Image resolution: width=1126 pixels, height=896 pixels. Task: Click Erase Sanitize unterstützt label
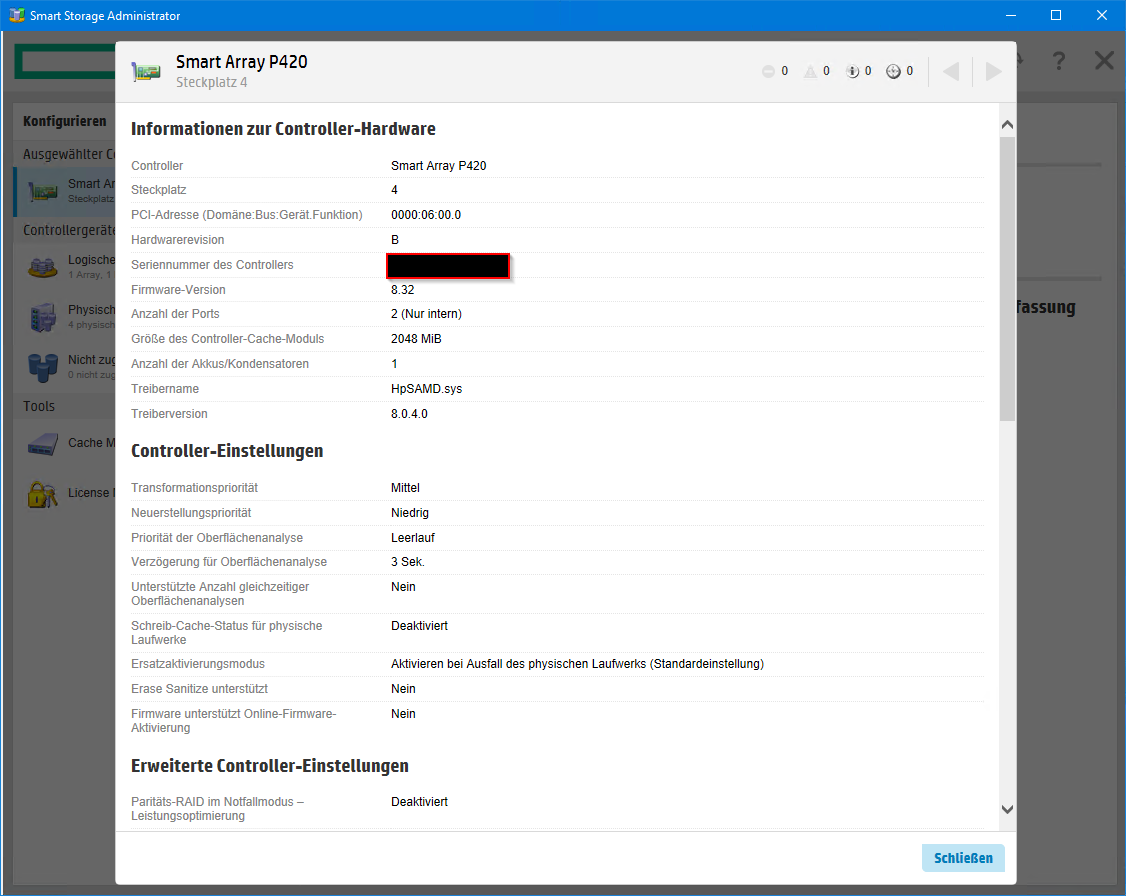[x=199, y=689]
